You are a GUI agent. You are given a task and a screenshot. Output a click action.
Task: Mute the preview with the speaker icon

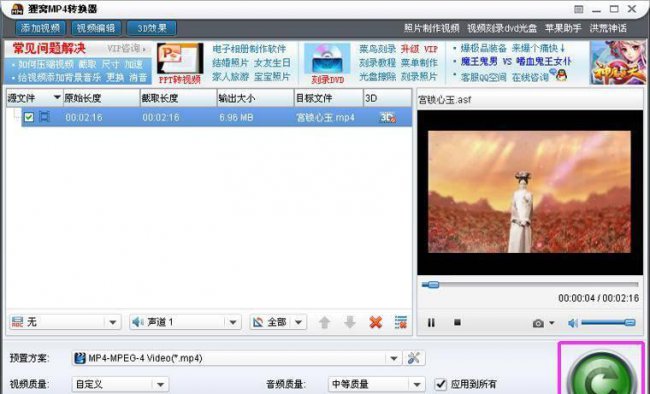point(573,323)
